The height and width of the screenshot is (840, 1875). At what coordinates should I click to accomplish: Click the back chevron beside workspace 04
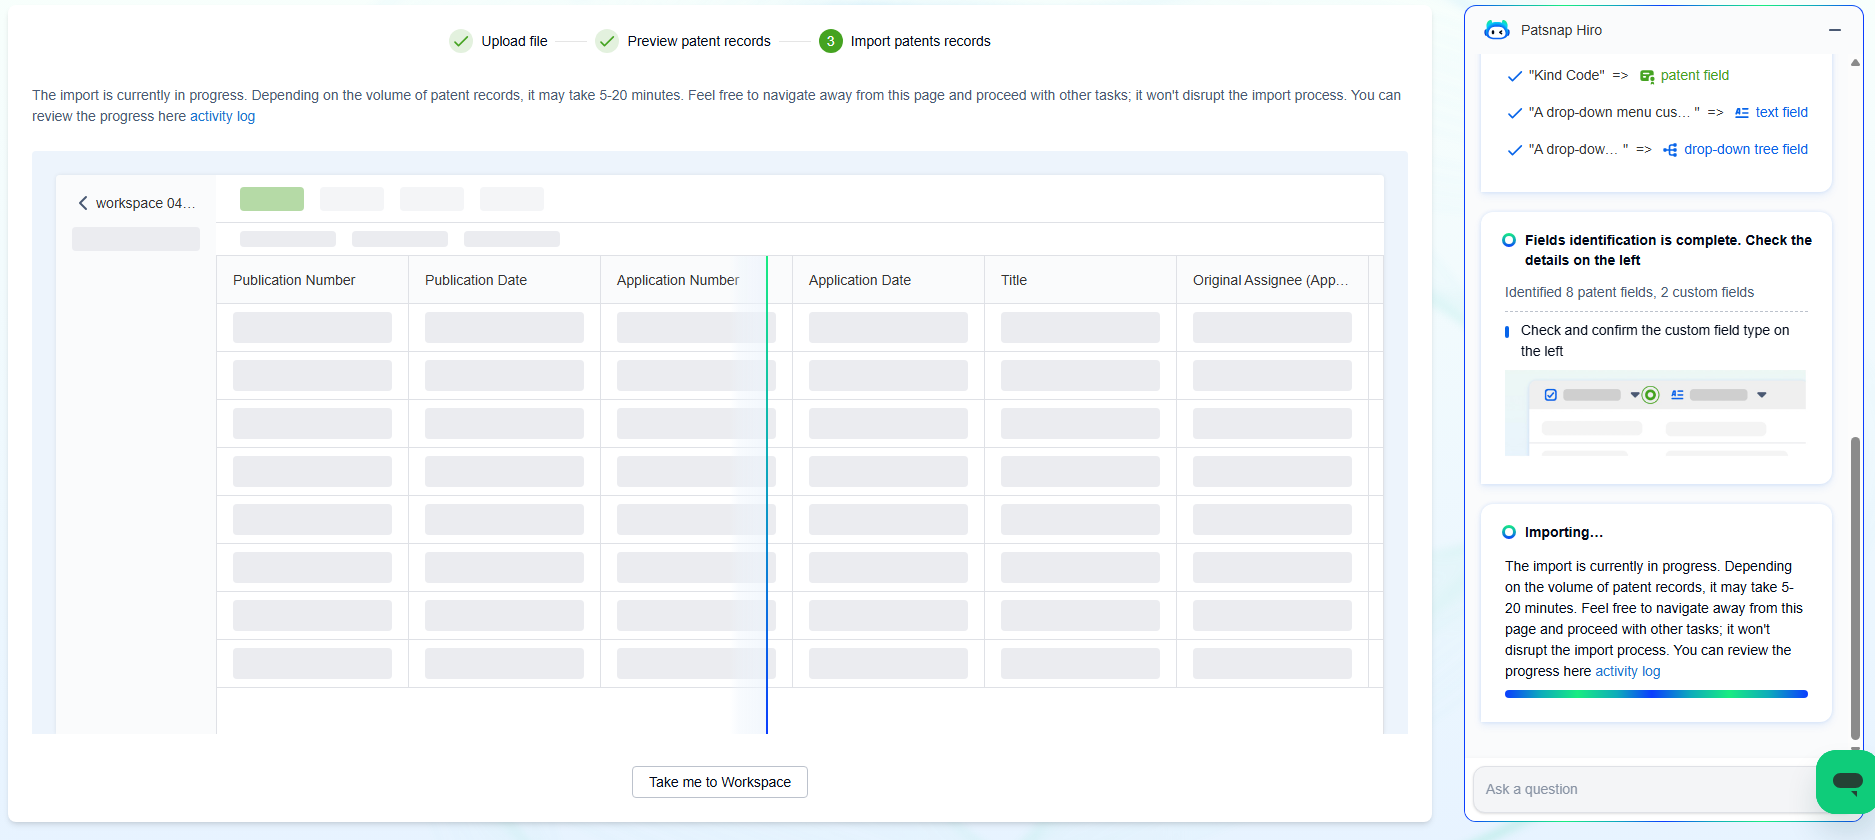[x=83, y=203]
